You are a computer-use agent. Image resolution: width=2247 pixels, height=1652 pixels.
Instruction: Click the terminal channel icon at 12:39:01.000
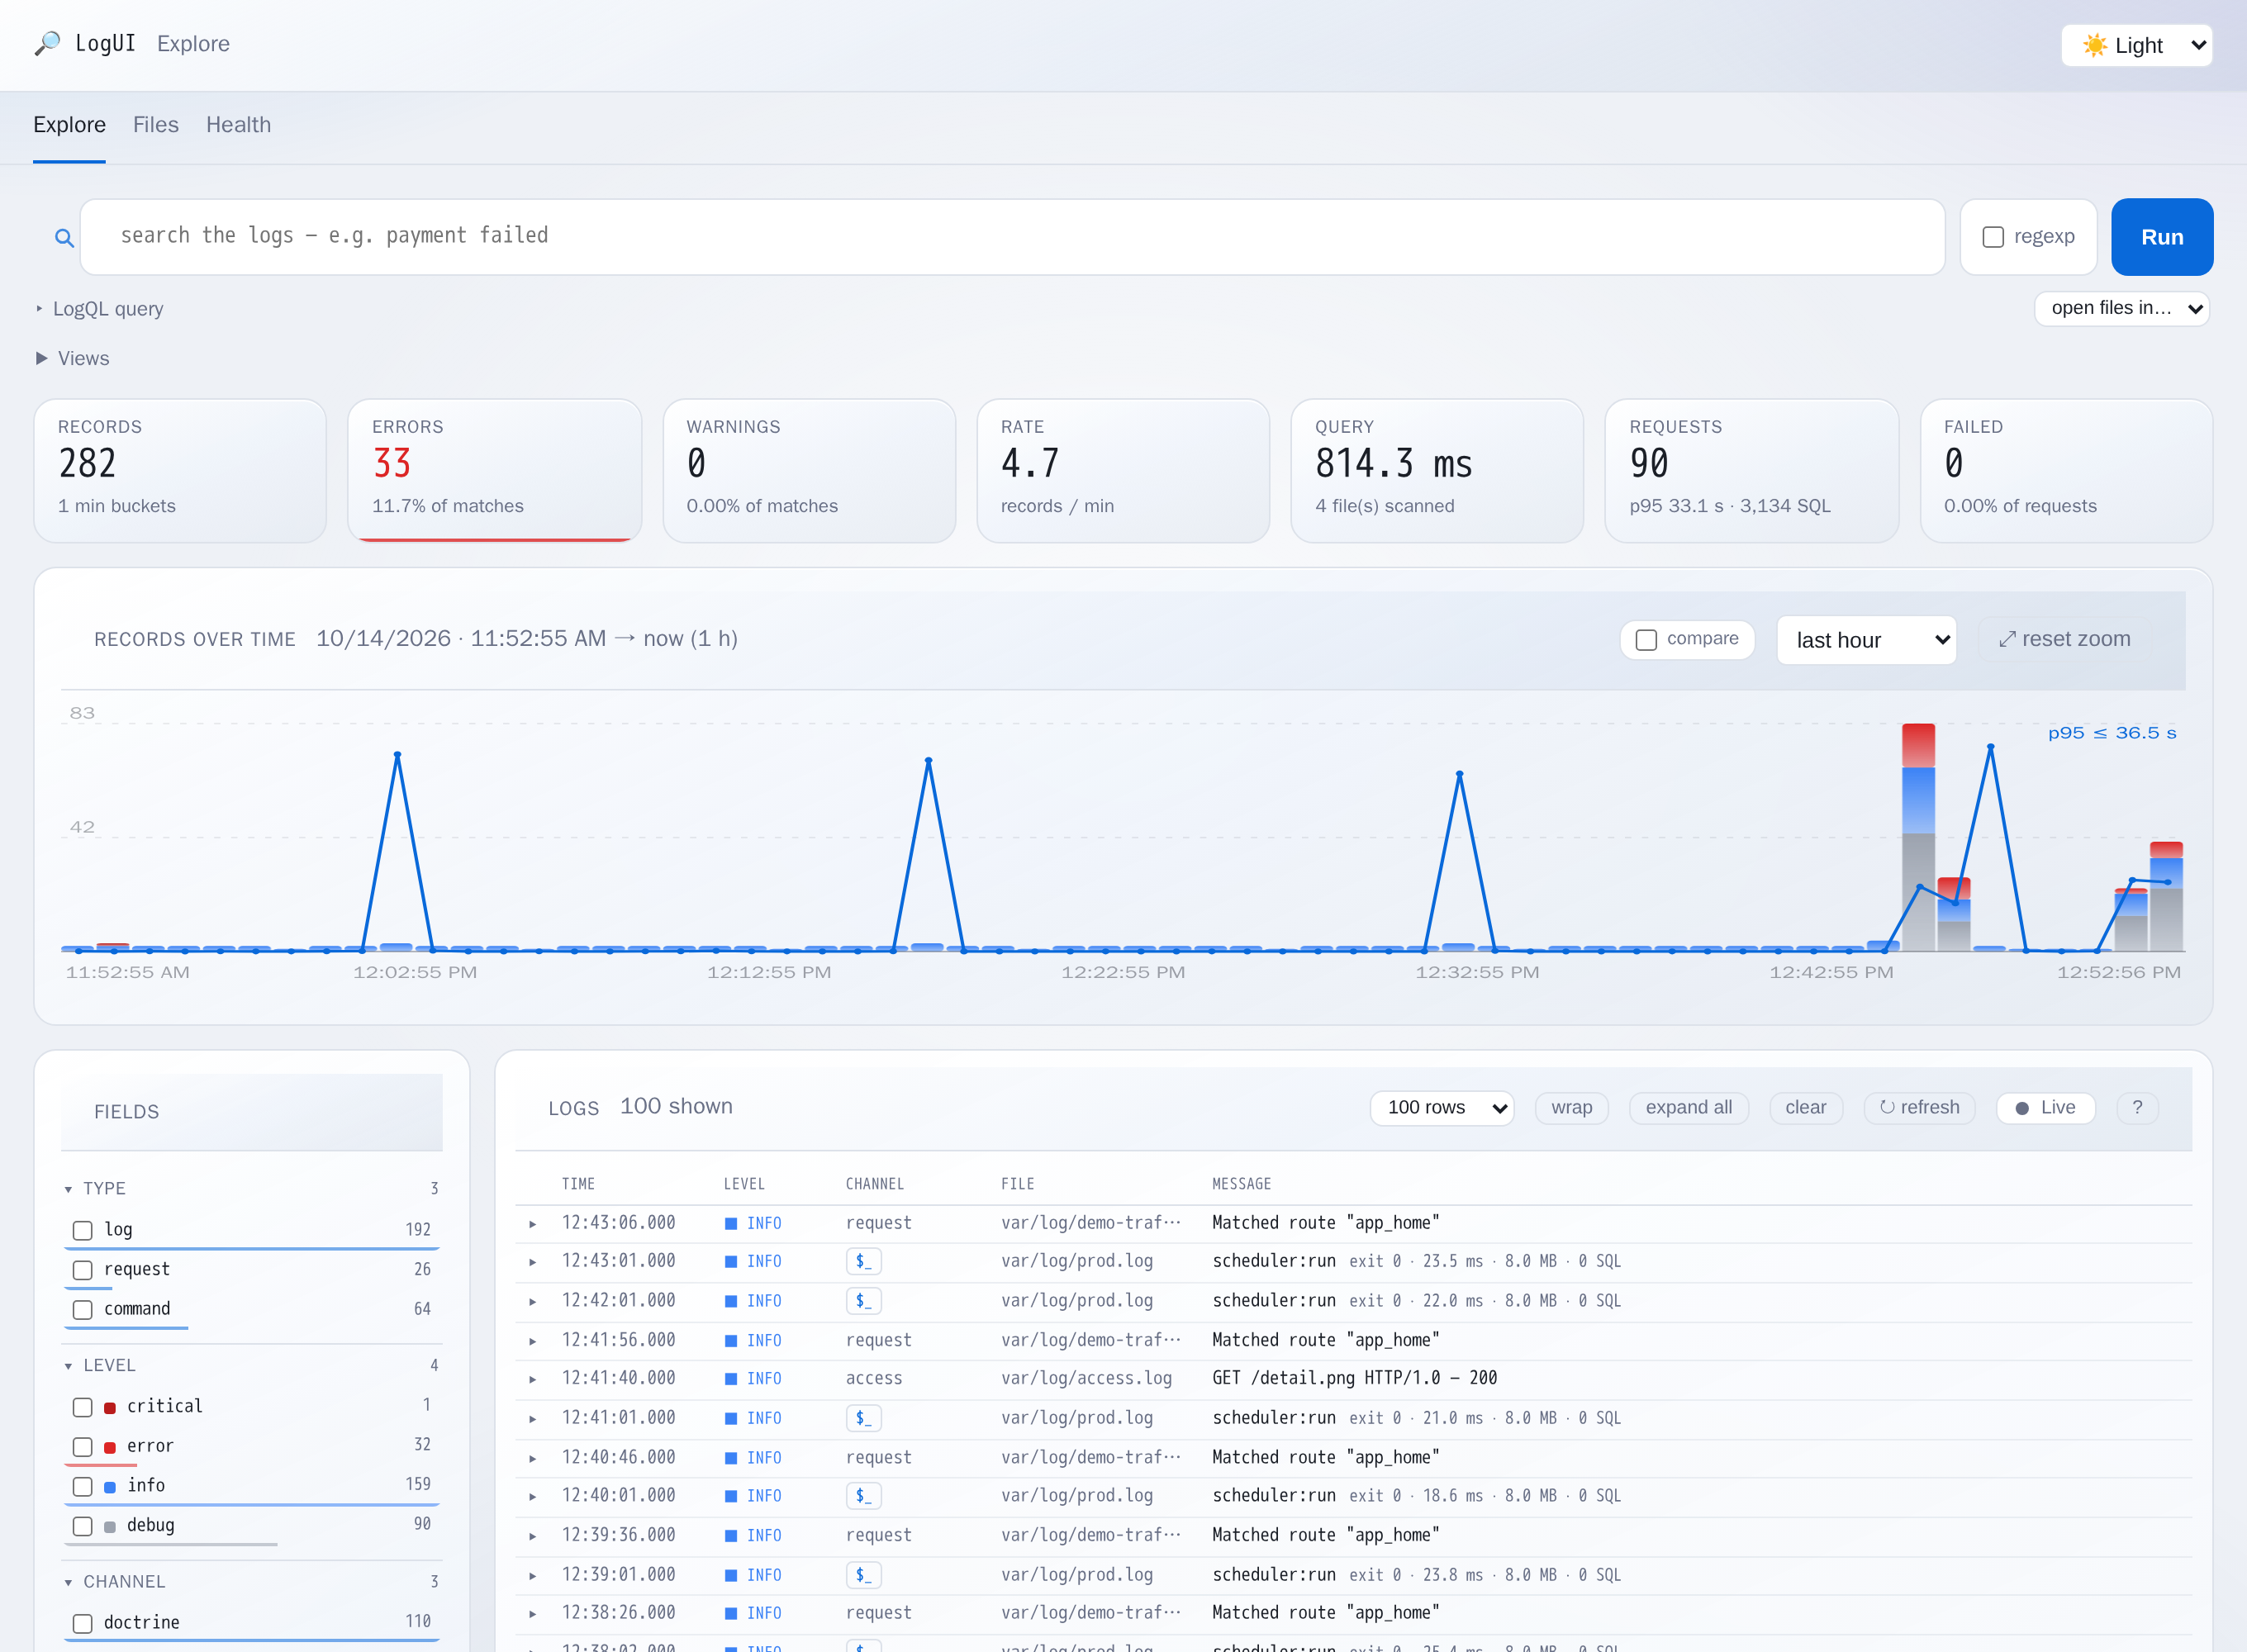point(863,1575)
